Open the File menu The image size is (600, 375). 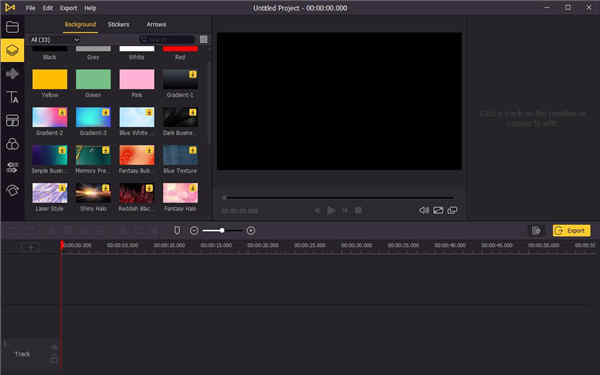[30, 8]
